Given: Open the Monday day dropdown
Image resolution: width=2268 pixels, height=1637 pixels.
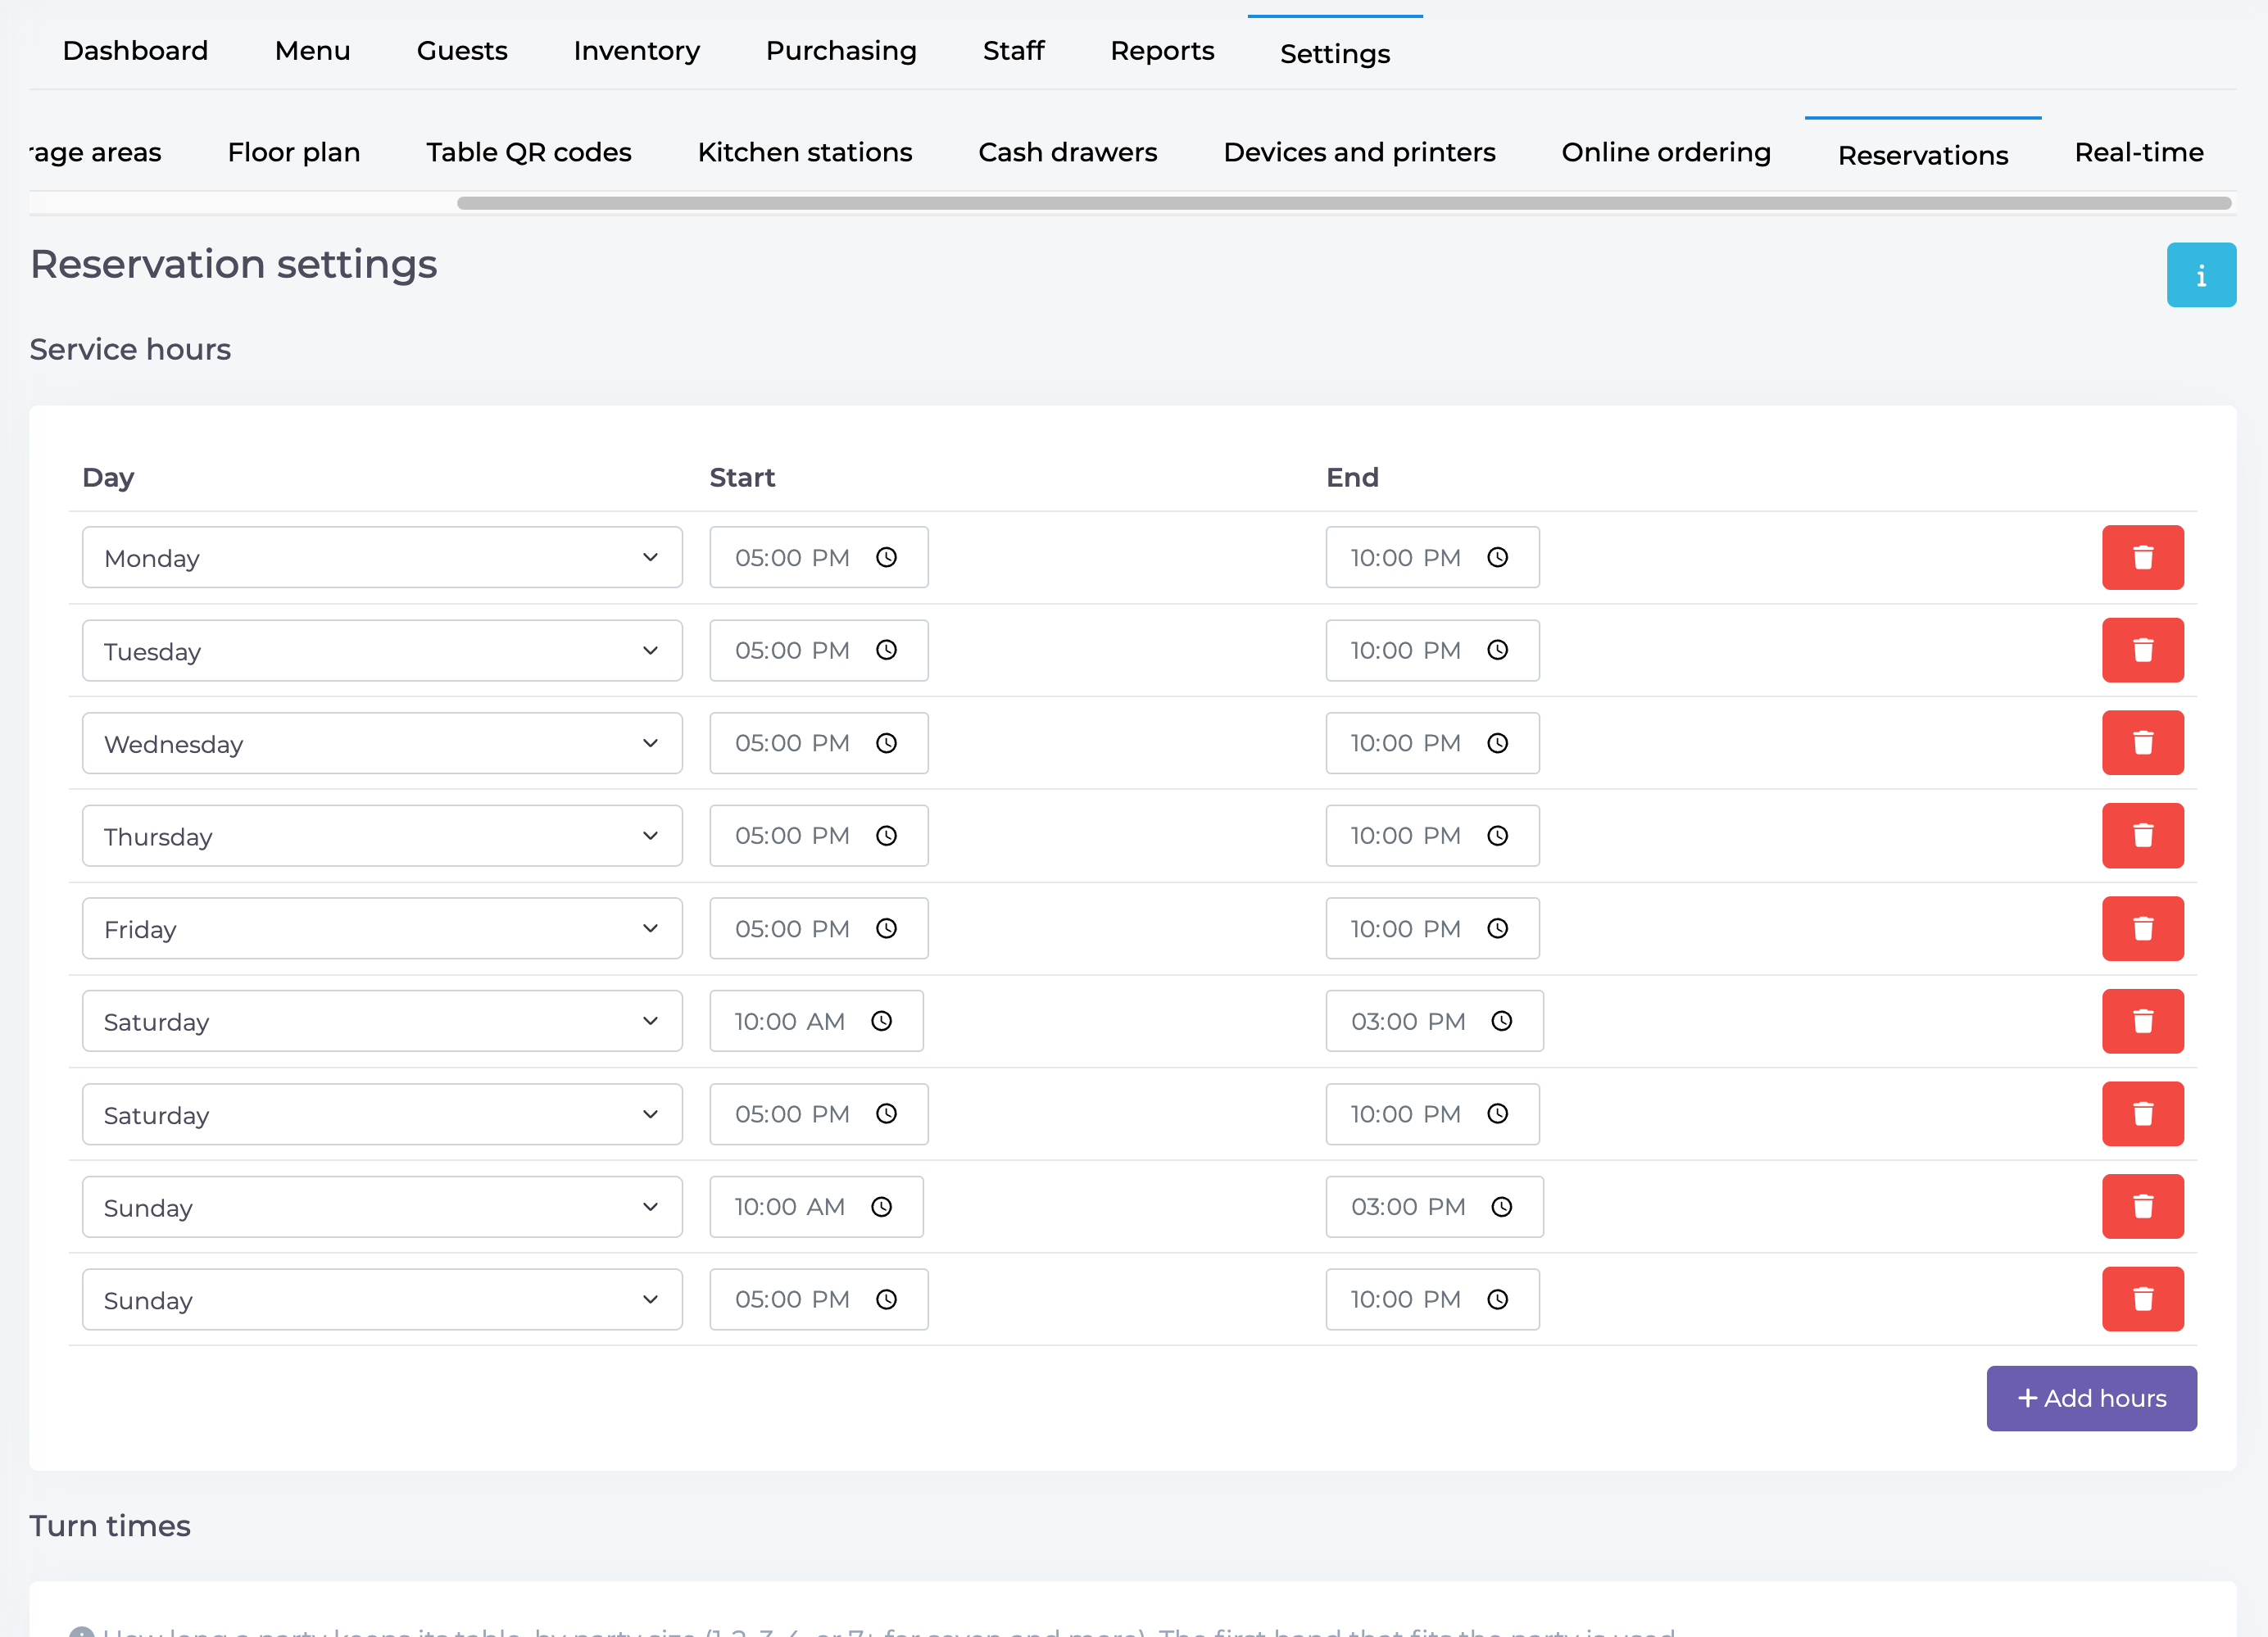Looking at the screenshot, I should (x=382, y=557).
